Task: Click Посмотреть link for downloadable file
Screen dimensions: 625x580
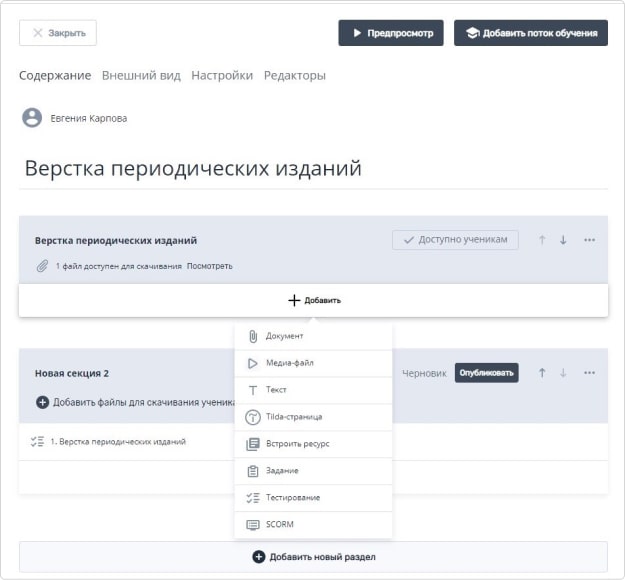Action: coord(210,266)
